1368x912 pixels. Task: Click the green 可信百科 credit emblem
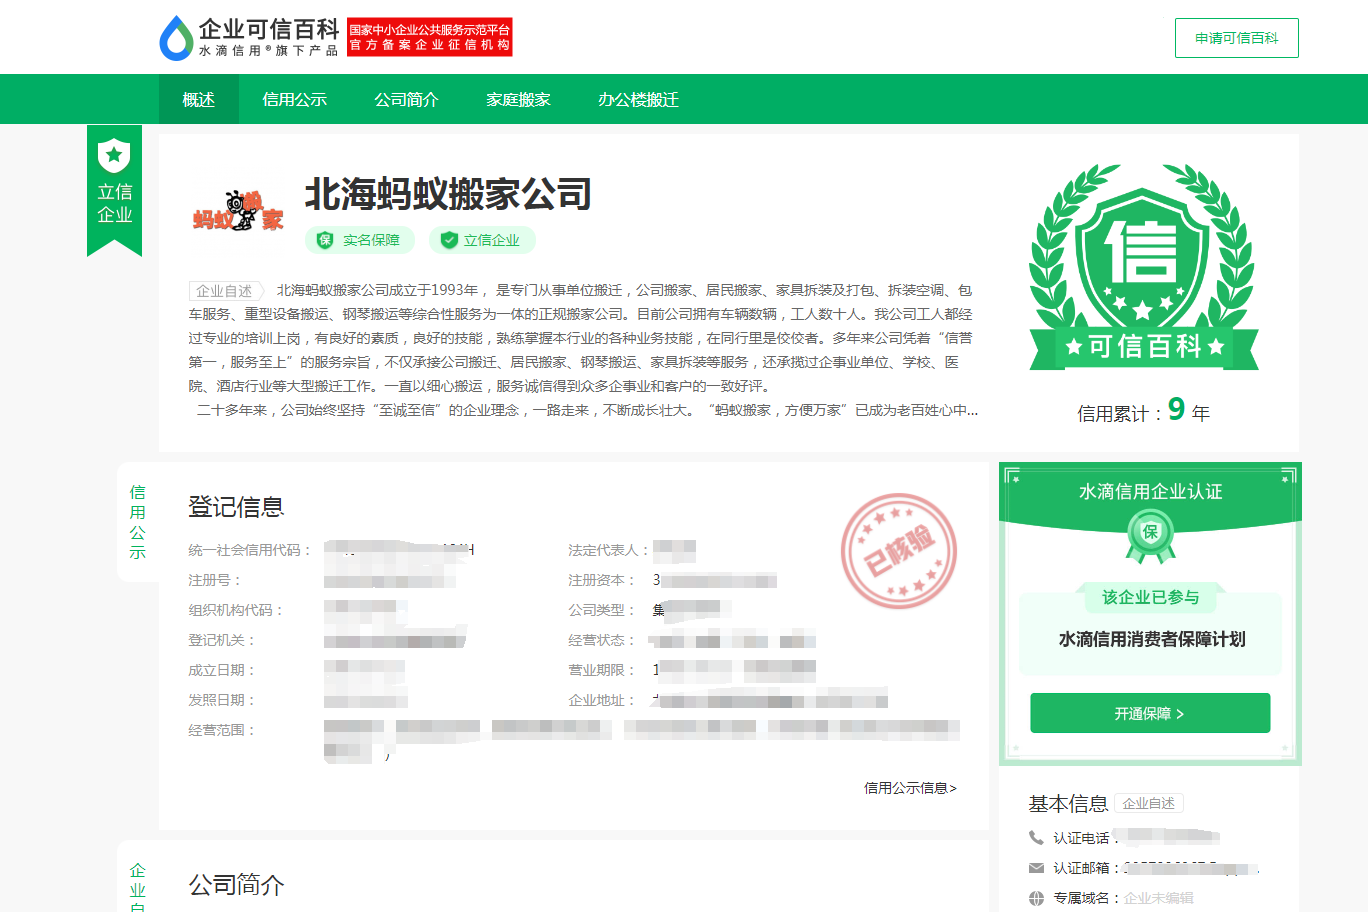[x=1143, y=265]
